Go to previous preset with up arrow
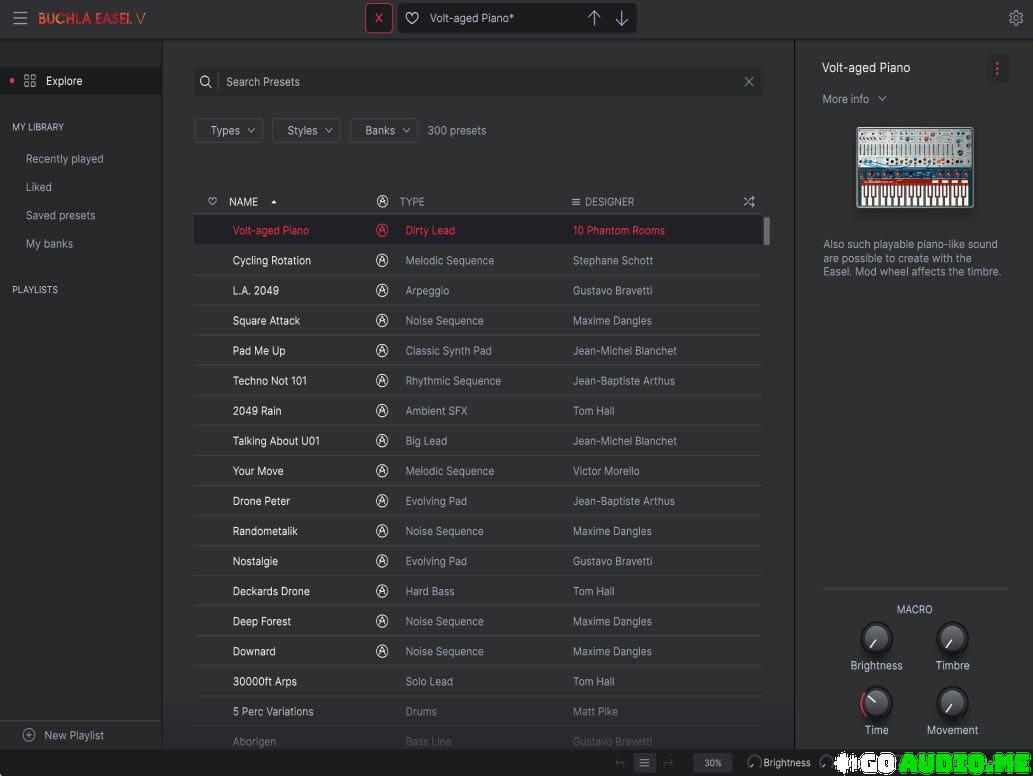The width and height of the screenshot is (1033, 776). pyautogui.click(x=594, y=18)
